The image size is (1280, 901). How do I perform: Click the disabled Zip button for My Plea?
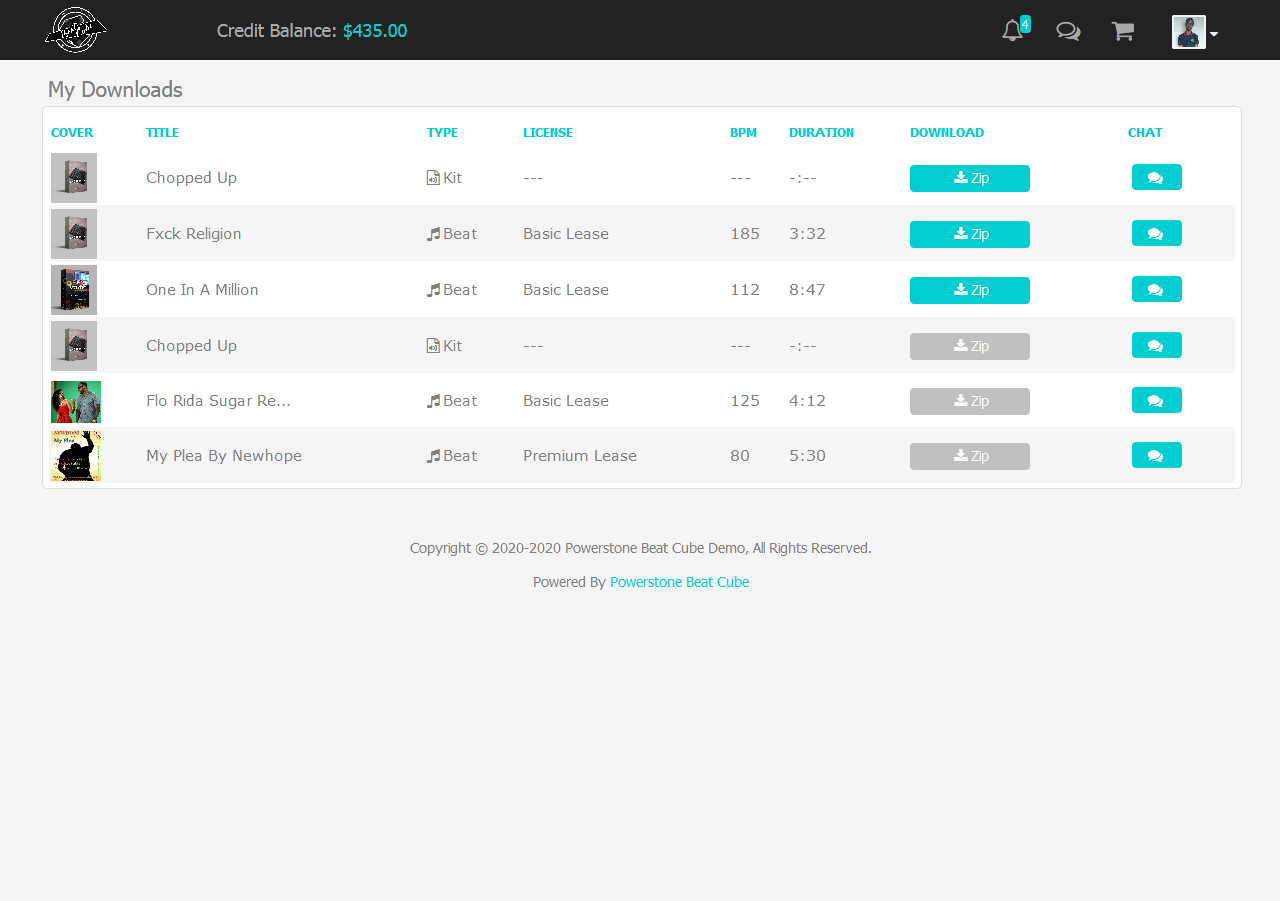(969, 456)
